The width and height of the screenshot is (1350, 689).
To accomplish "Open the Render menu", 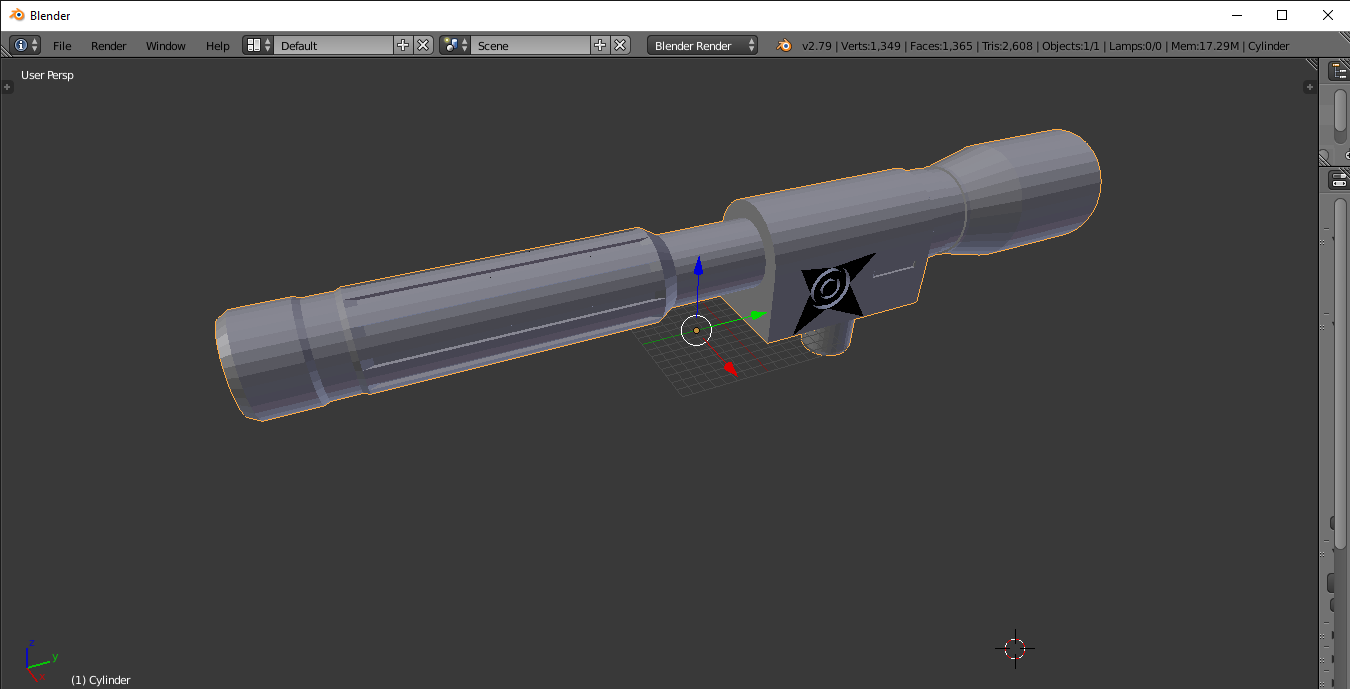I will 109,46.
